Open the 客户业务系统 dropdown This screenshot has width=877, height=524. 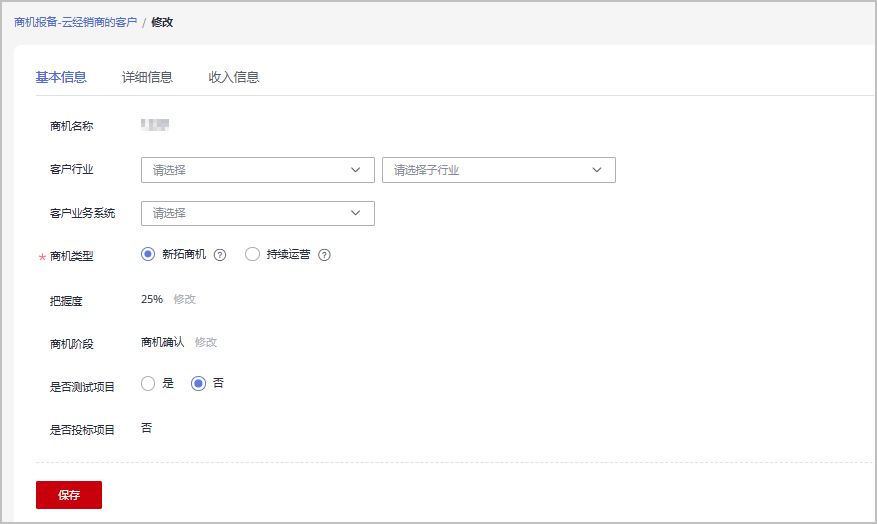(258, 213)
